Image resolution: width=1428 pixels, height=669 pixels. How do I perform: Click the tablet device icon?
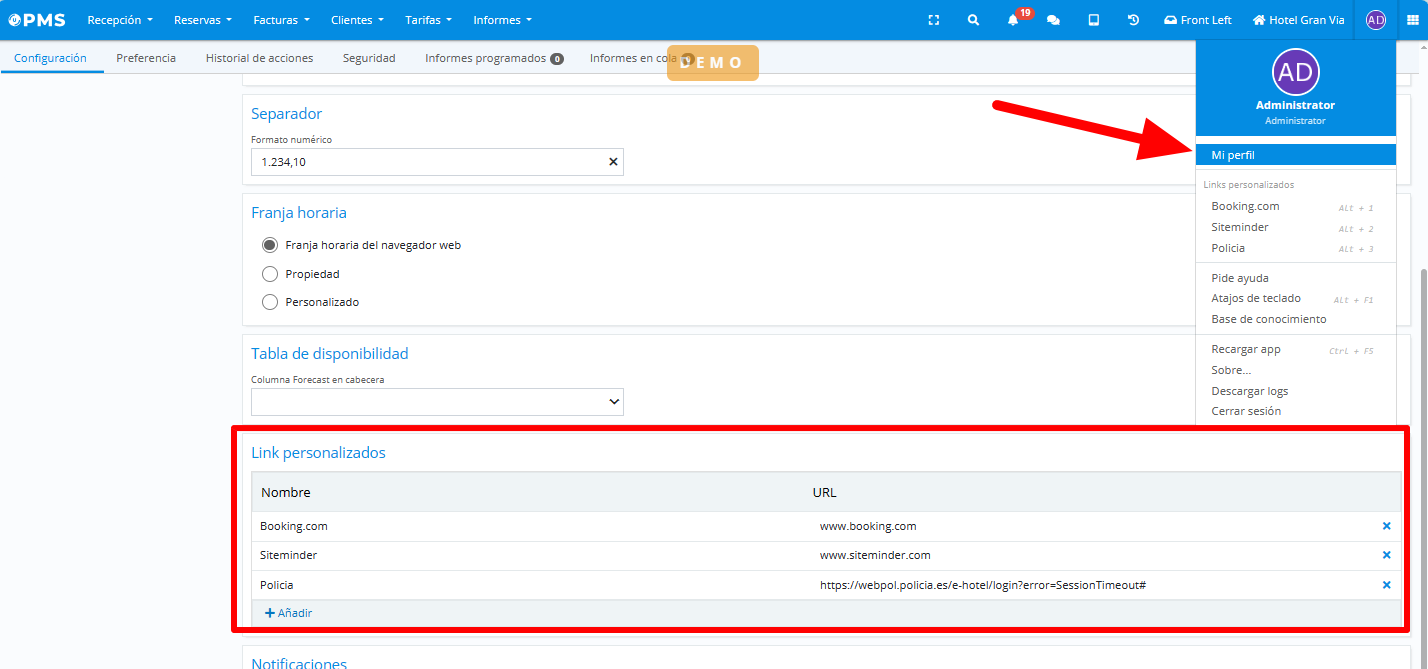tap(1094, 20)
